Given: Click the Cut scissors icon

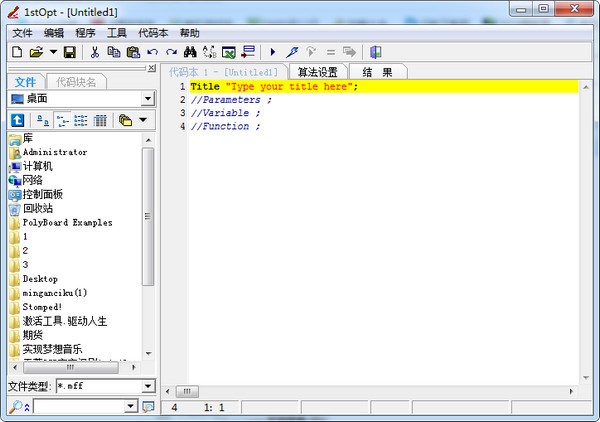Looking at the screenshot, I should [95, 52].
